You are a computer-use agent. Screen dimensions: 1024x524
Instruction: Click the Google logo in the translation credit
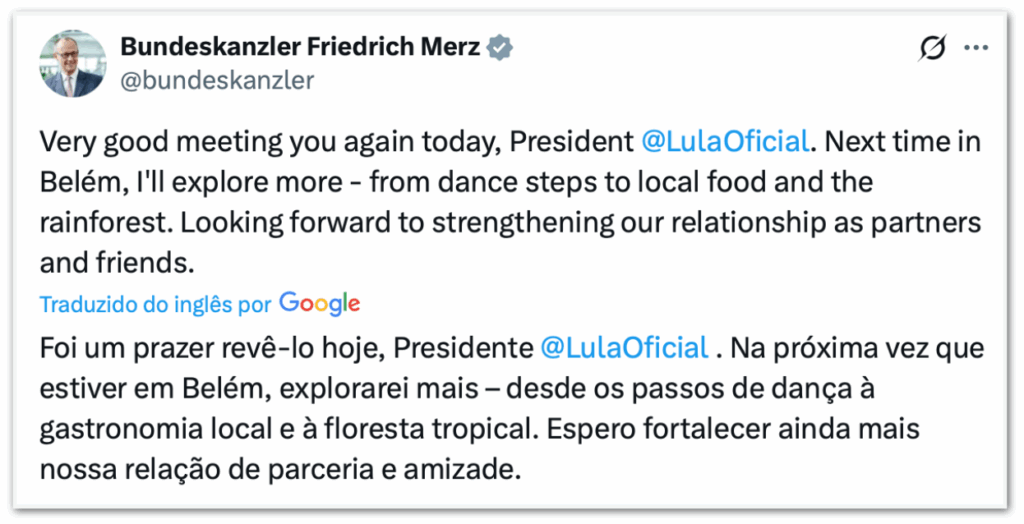coord(319,303)
